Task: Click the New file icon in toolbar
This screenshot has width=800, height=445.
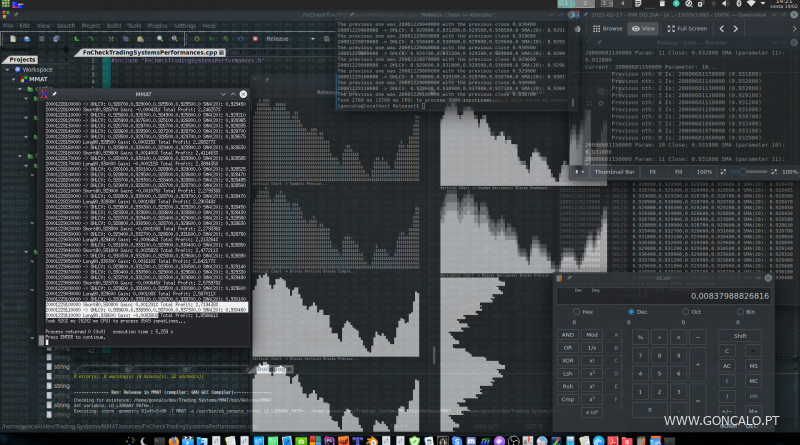Action: click(12, 39)
